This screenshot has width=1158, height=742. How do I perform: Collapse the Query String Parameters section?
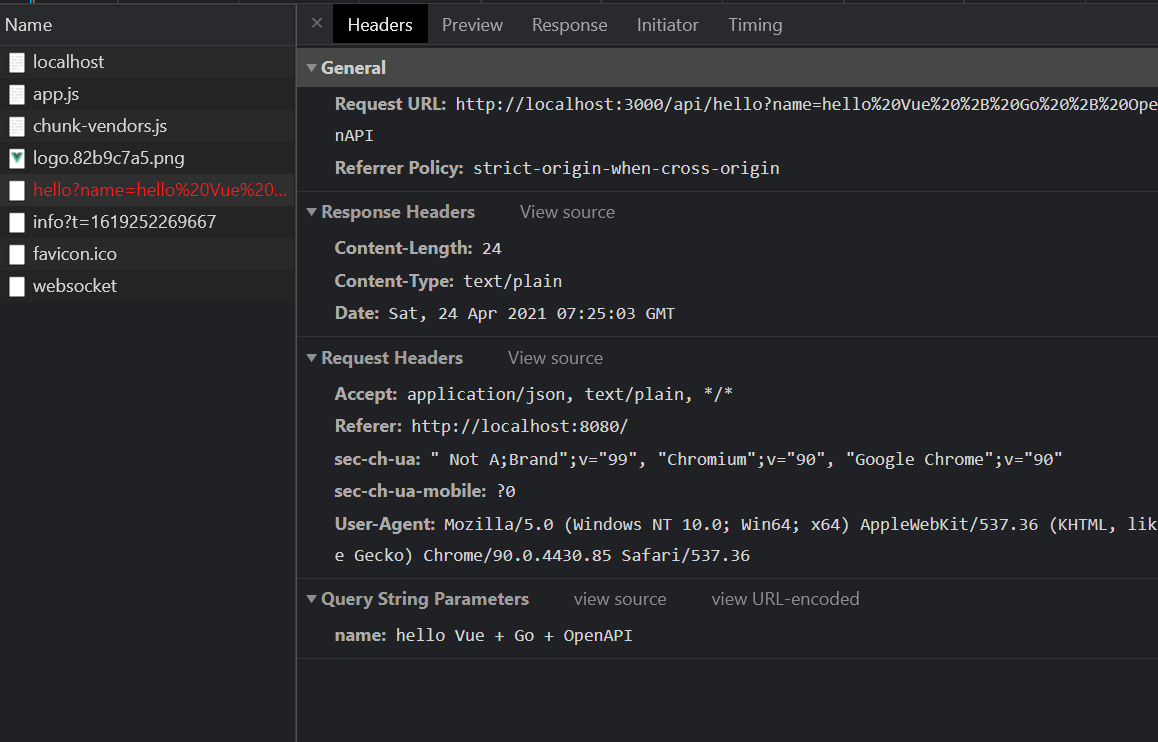point(312,599)
